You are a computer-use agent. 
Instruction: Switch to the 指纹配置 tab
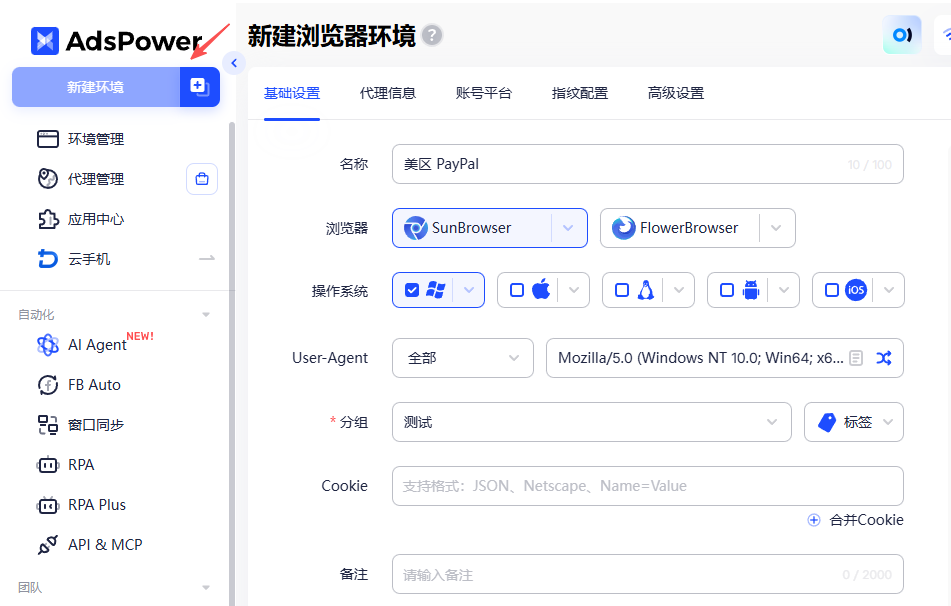click(580, 93)
